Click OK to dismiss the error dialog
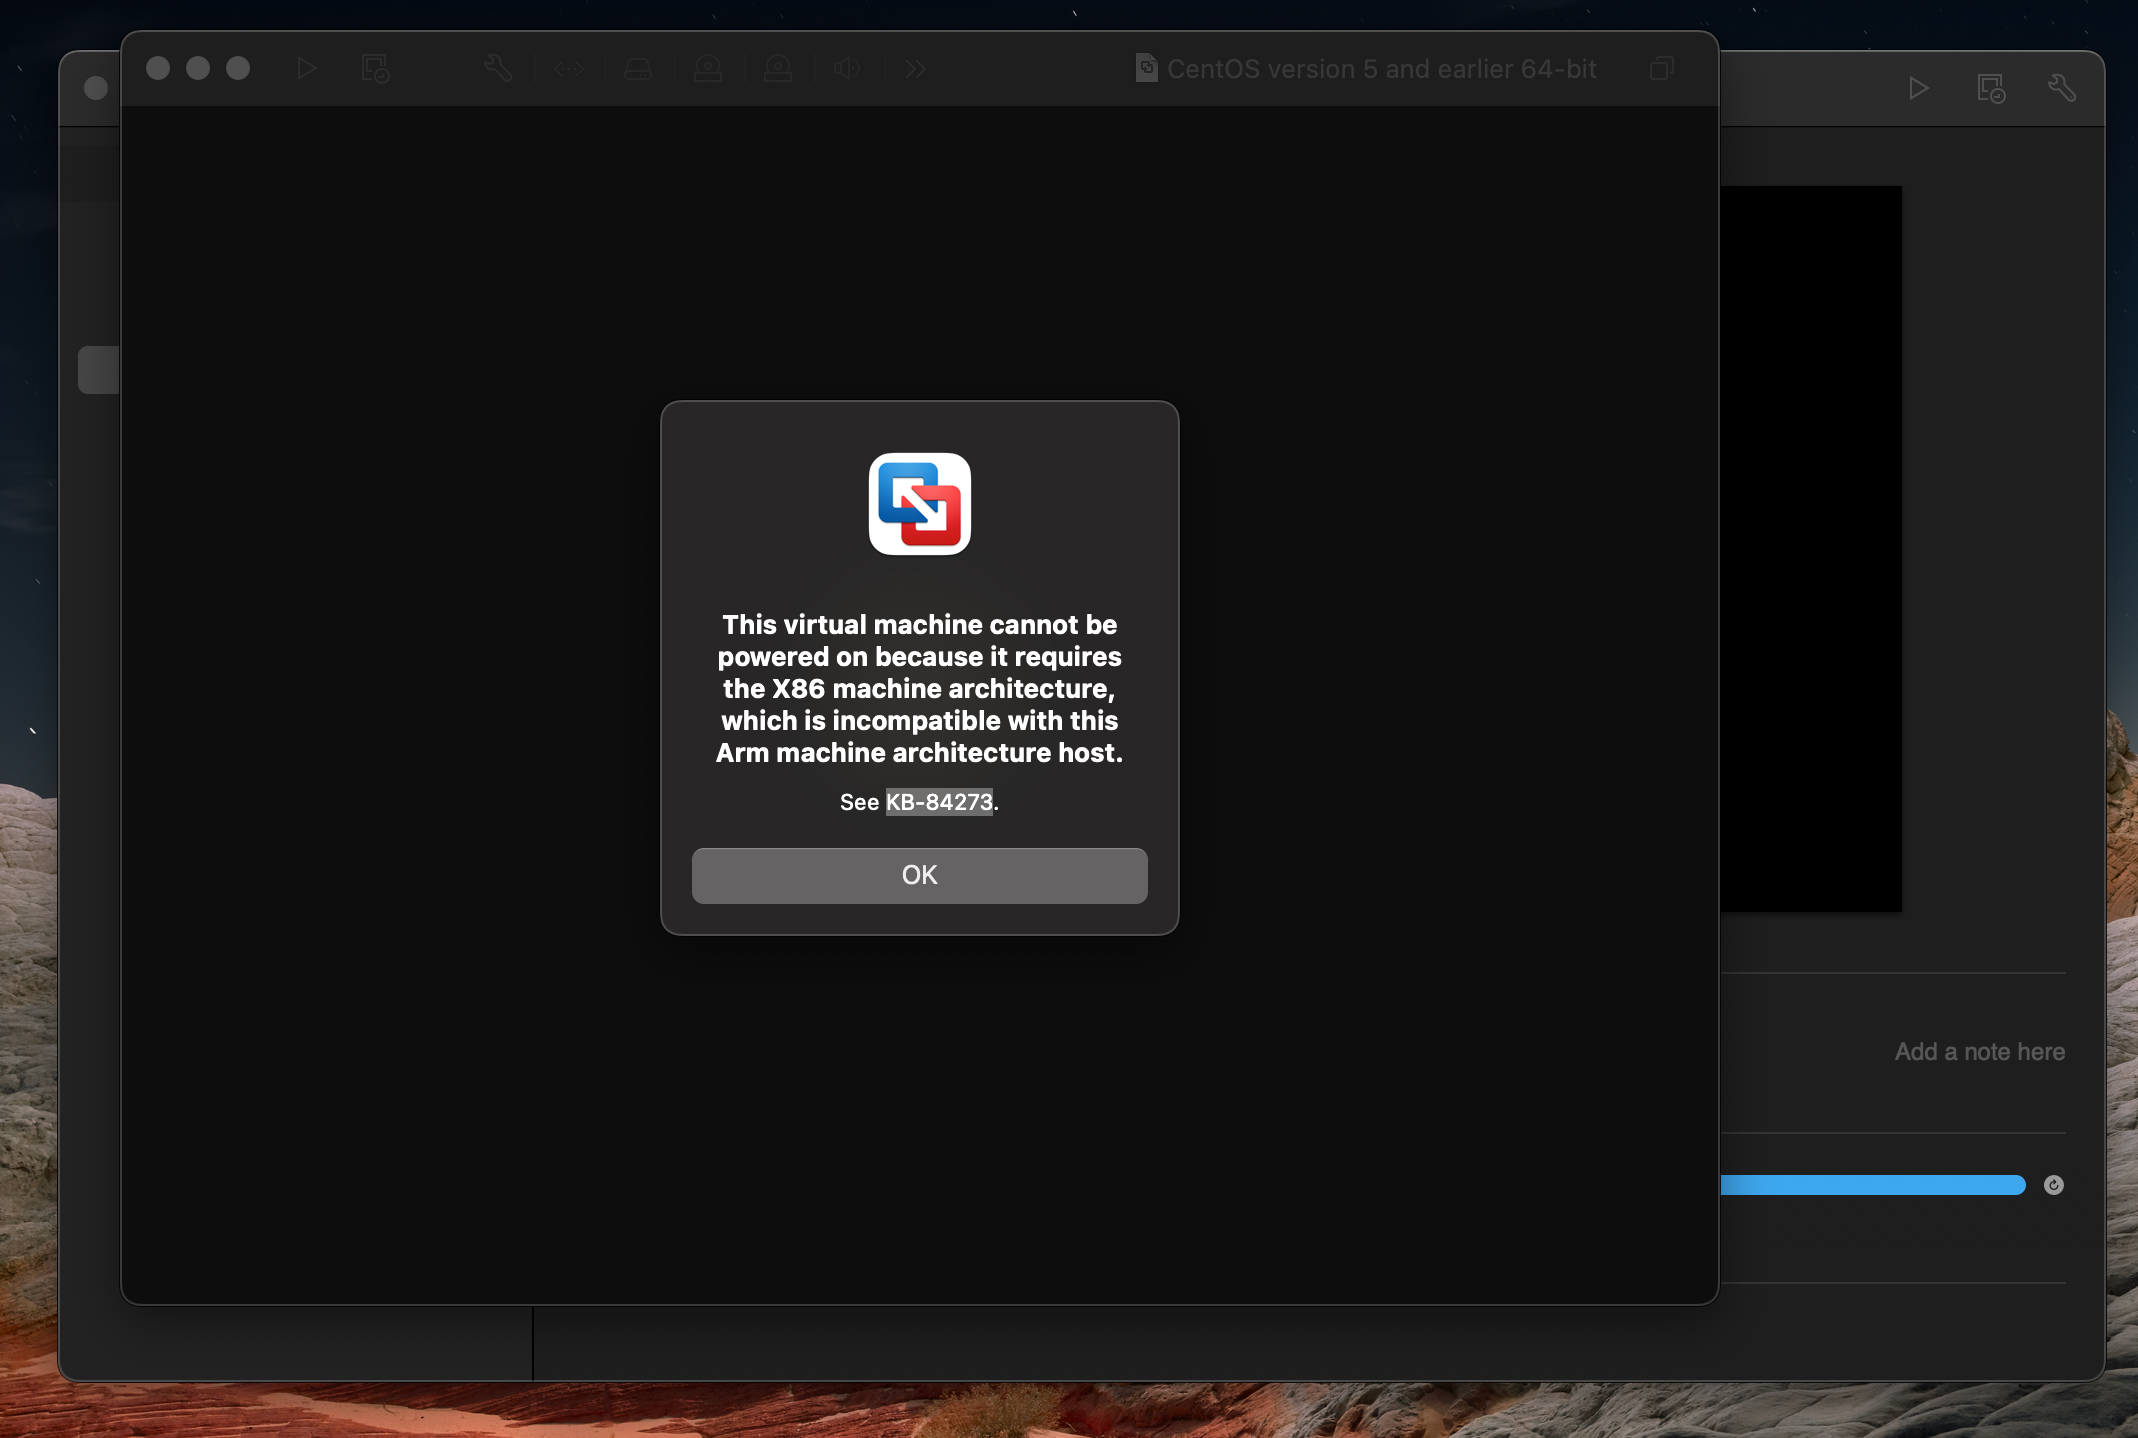This screenshot has width=2138, height=1438. (x=919, y=875)
